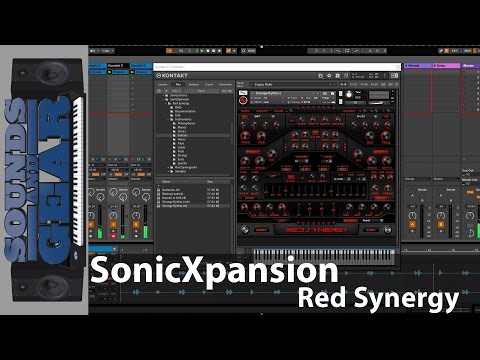480x360 pixels.
Task: Select the highlighted StrangeRythm.nki file row
Action: point(193,206)
